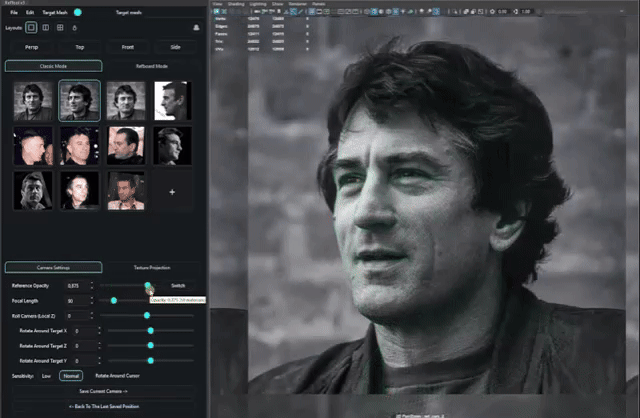Image resolution: width=640 pixels, height=418 pixels.
Task: Switch to the Texture Projection tab
Action: coord(153,268)
